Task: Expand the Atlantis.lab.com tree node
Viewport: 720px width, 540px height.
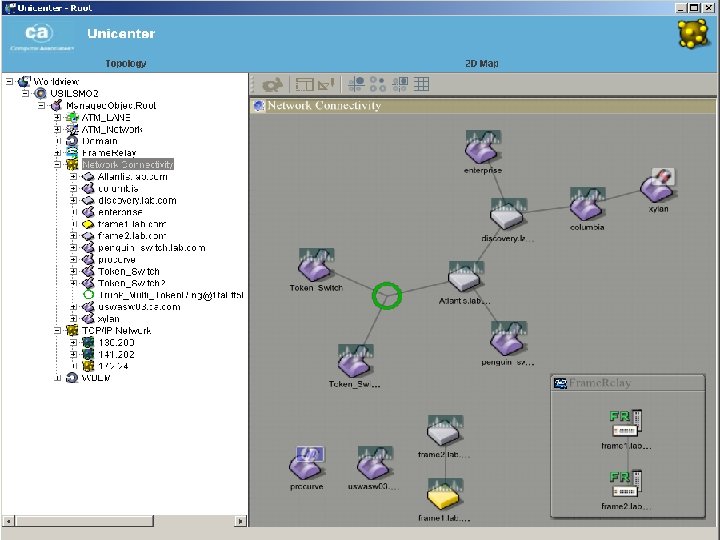Action: point(73,176)
